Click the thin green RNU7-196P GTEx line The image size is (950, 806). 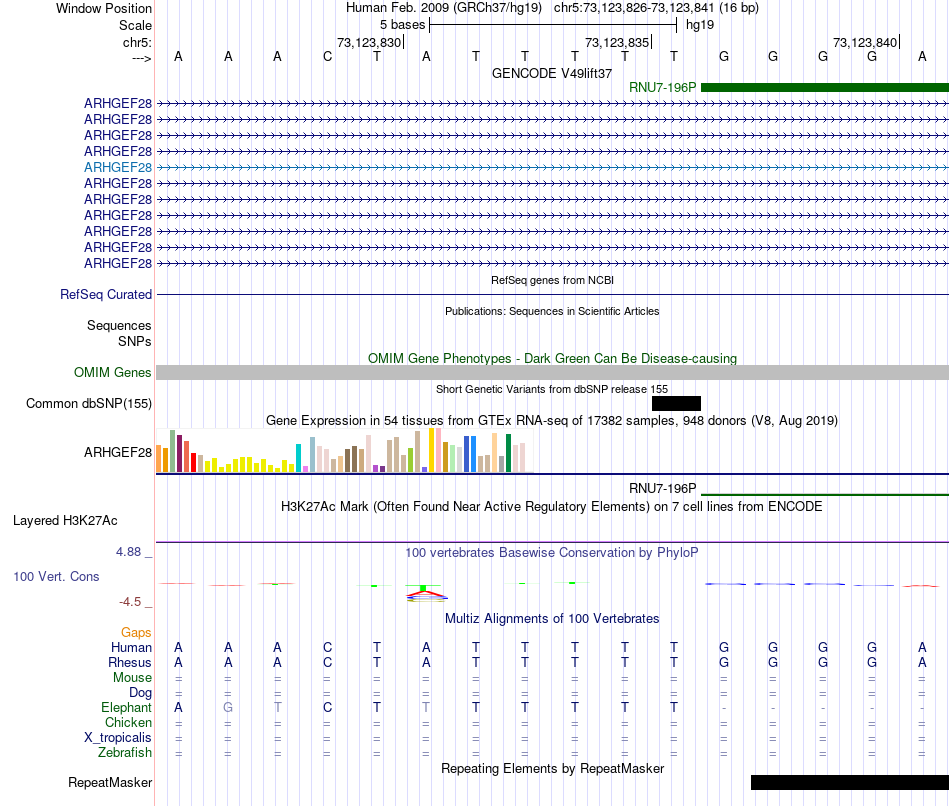coord(825,495)
